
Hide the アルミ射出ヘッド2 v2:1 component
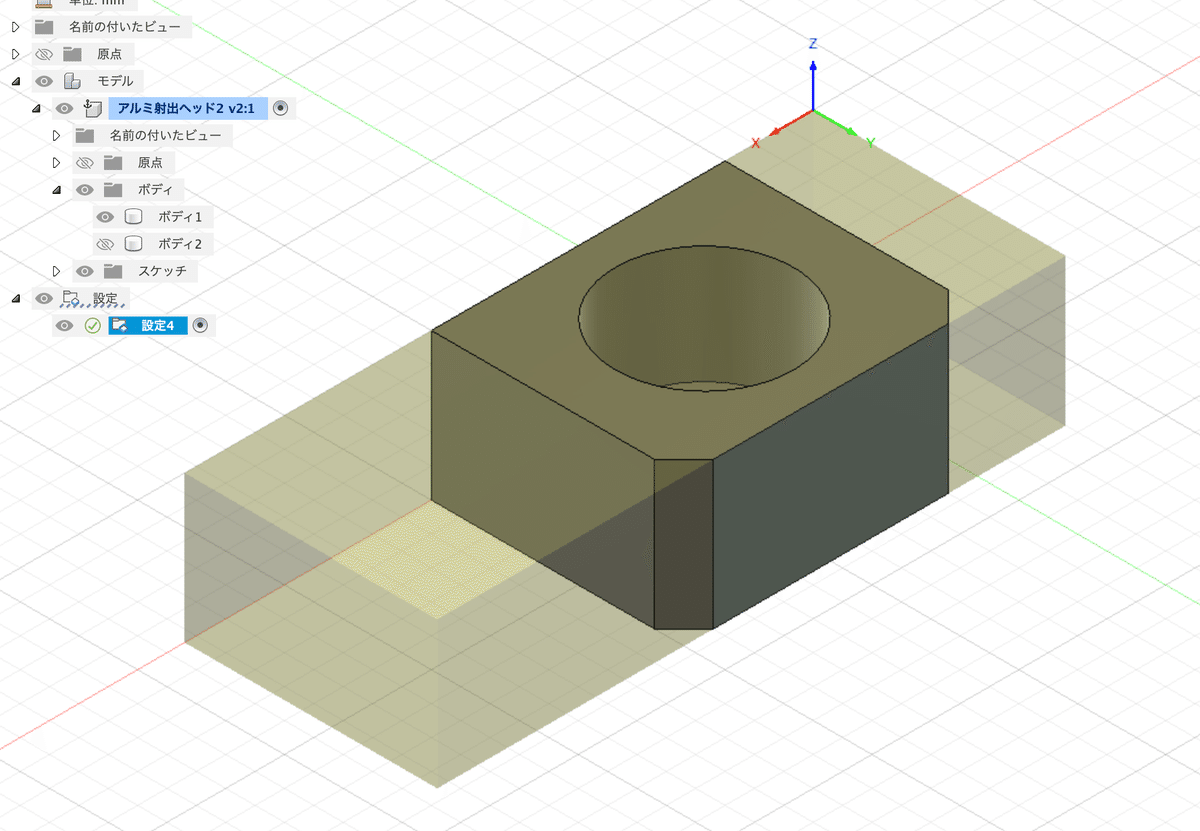[x=65, y=108]
